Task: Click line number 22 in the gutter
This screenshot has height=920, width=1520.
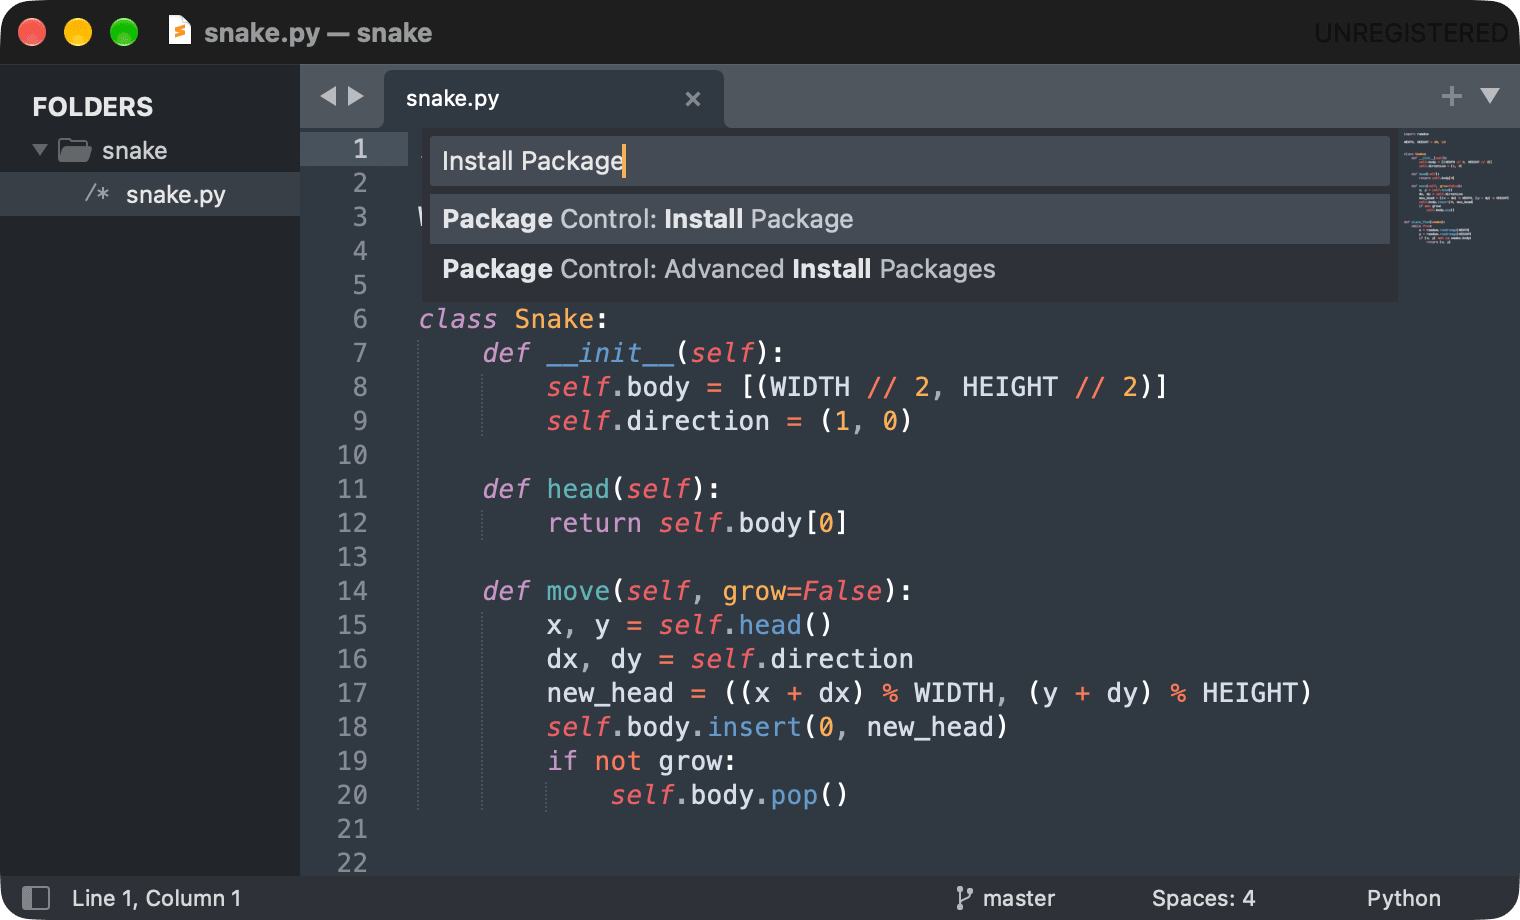Action: click(352, 862)
